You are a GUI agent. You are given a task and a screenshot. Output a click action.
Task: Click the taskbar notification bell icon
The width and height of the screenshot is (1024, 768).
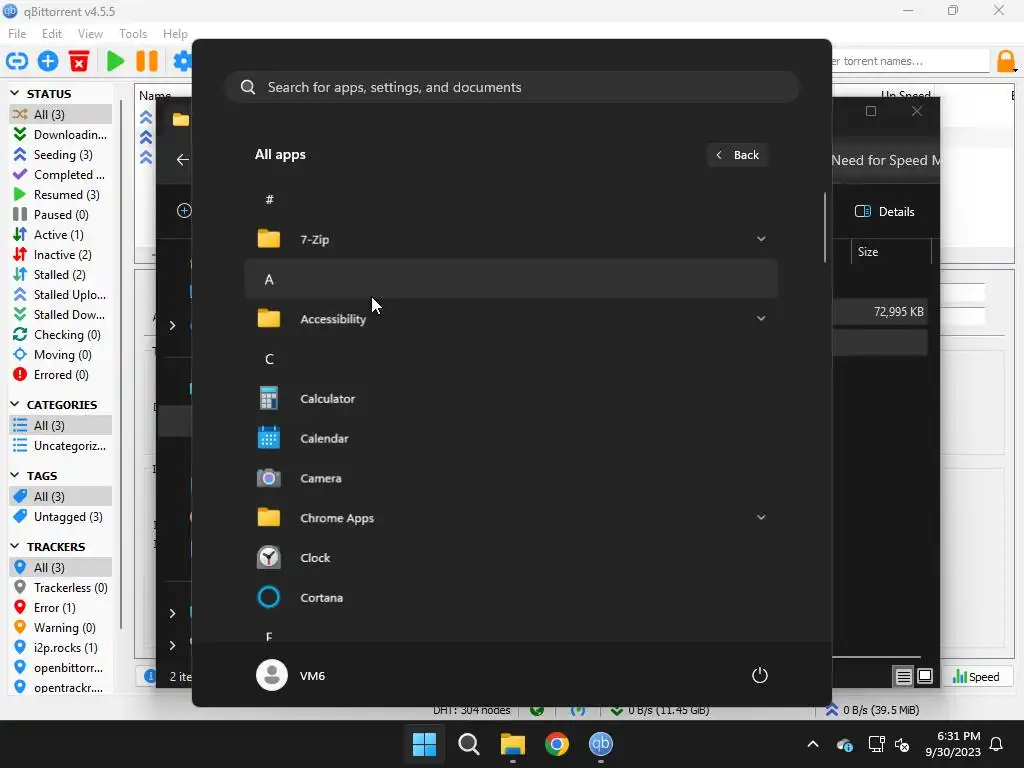(997, 744)
